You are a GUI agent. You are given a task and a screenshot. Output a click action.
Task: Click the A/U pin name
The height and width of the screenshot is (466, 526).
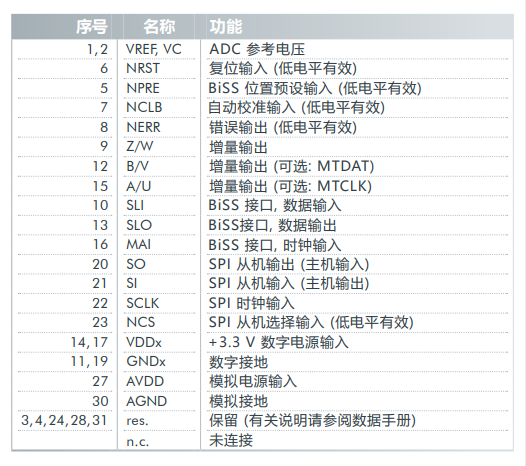point(139,186)
